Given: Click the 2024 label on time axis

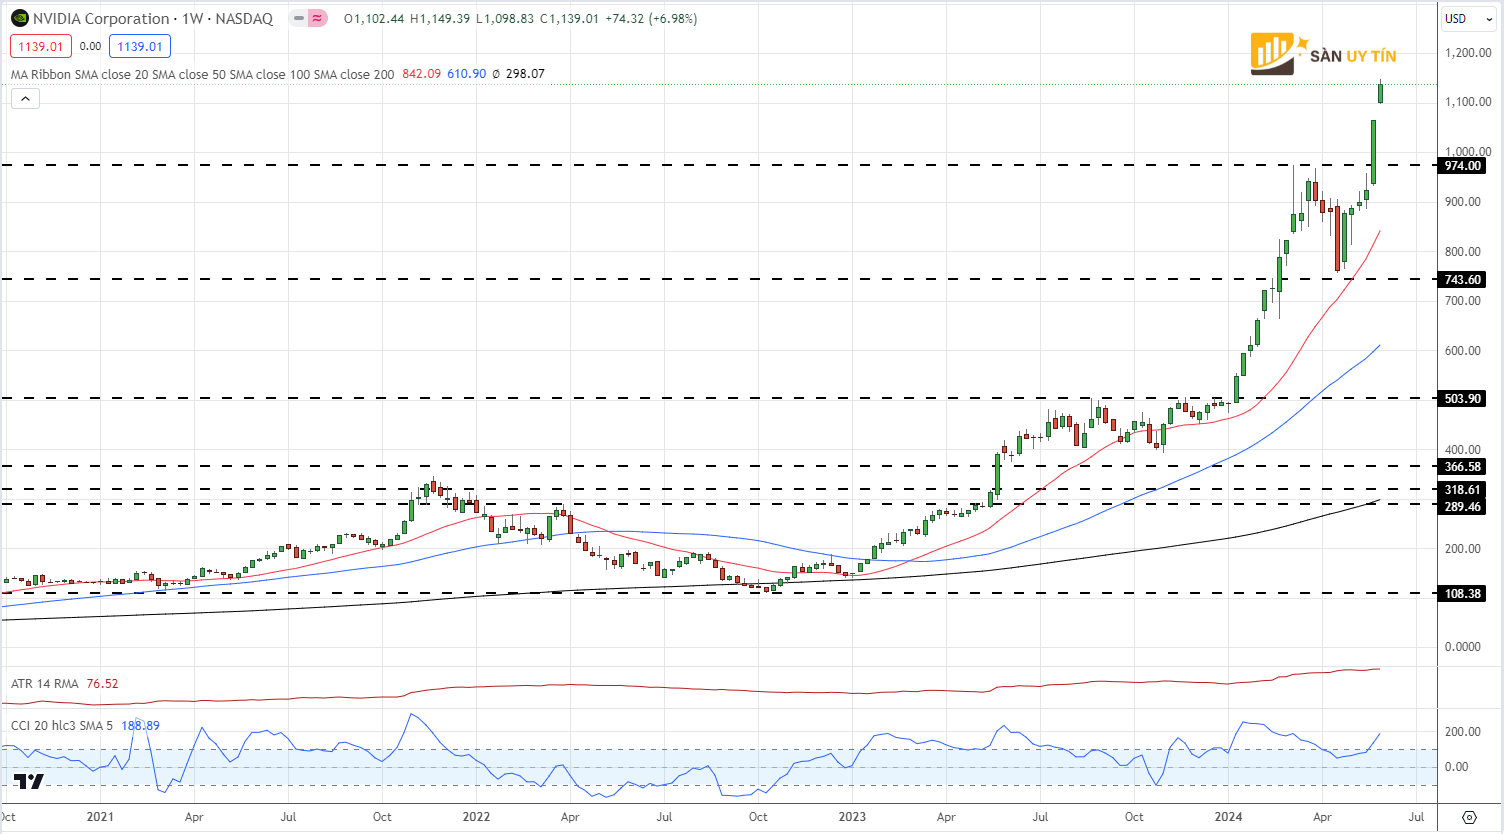Looking at the screenshot, I should click(x=1228, y=817).
